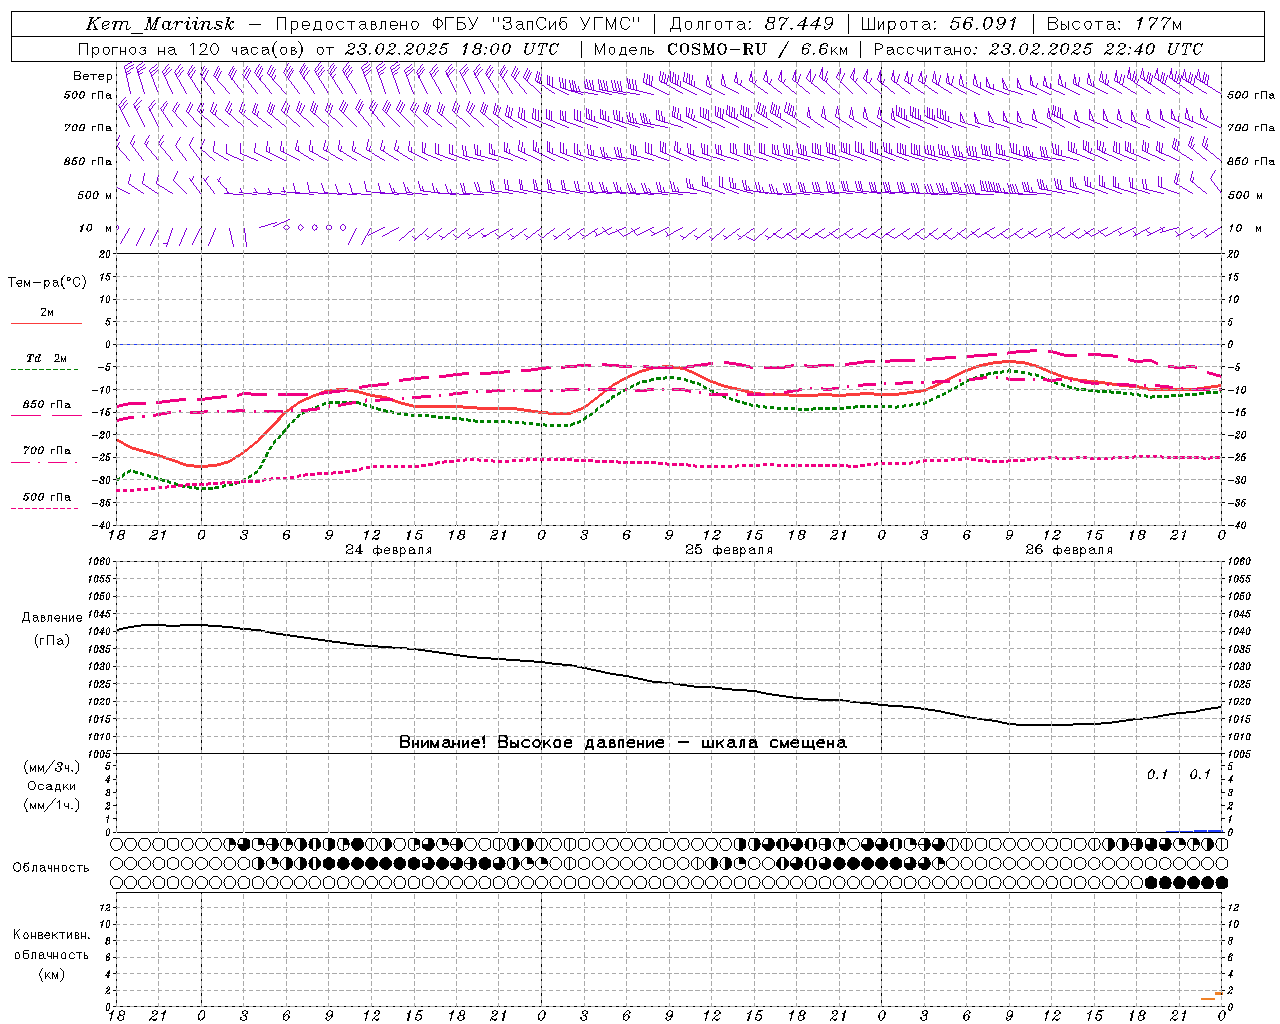Click the Kem_Mariinsk station title
Viewport: 1280px width, 1024px height.
tap(160, 24)
